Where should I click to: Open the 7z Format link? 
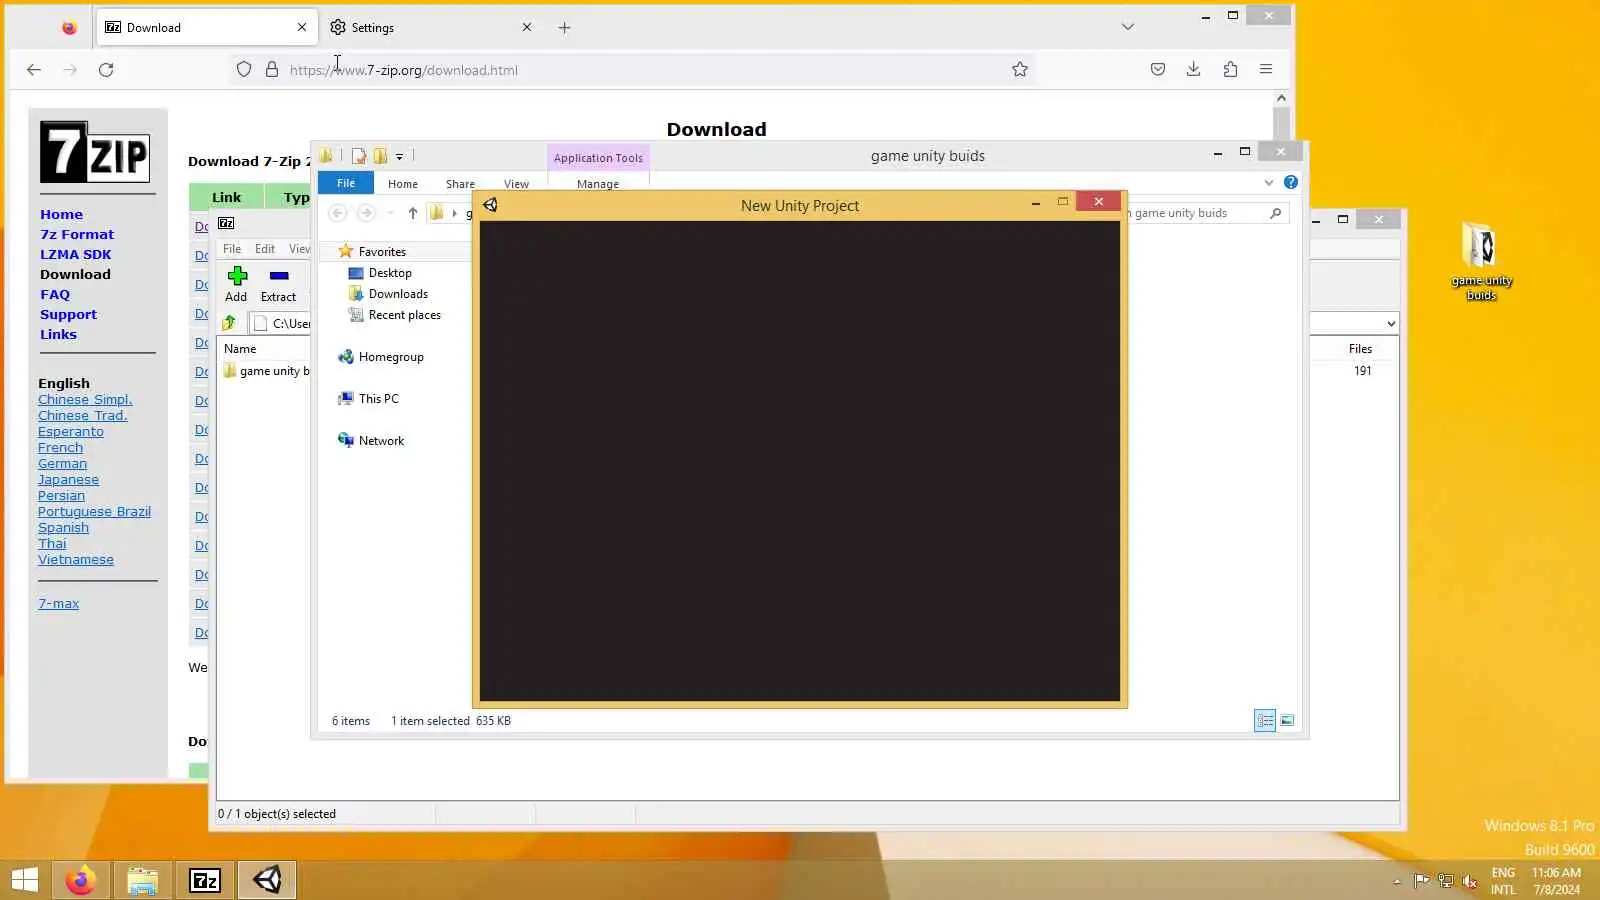coord(77,235)
